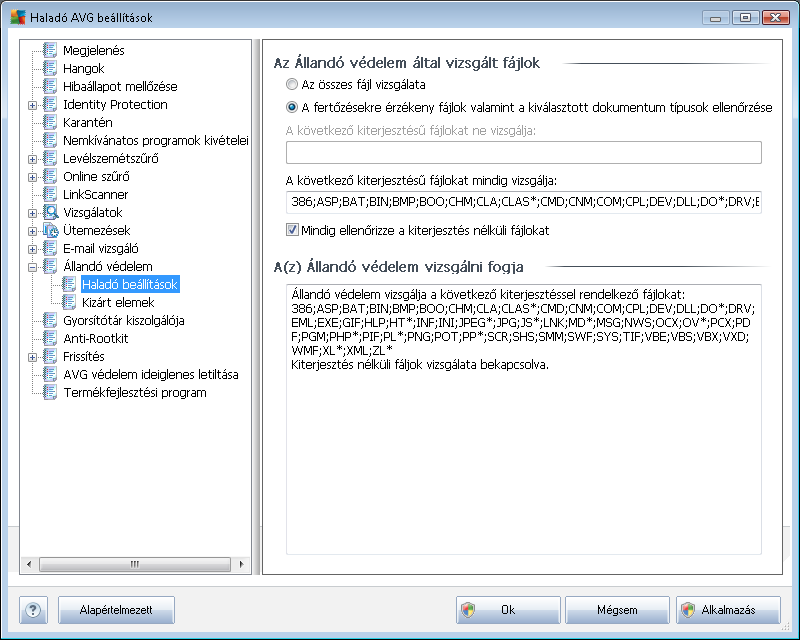Image resolution: width=800 pixels, height=640 pixels.
Task: Click the Frissítés item icon
Action: [49, 356]
